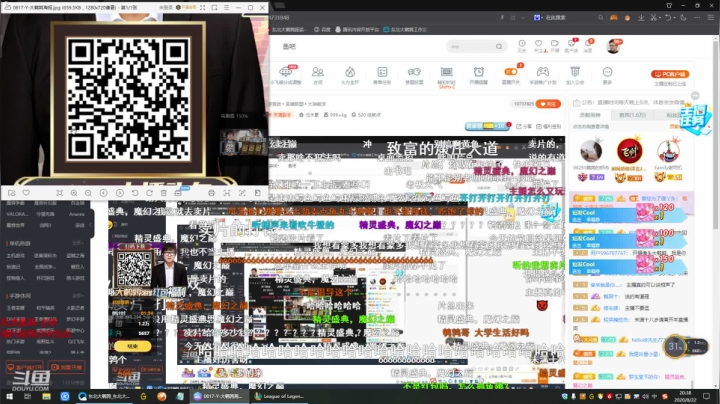Select the nobles tab showing 1.6万
This screenshot has height=404, width=720.
pyautogui.click(x=632, y=115)
